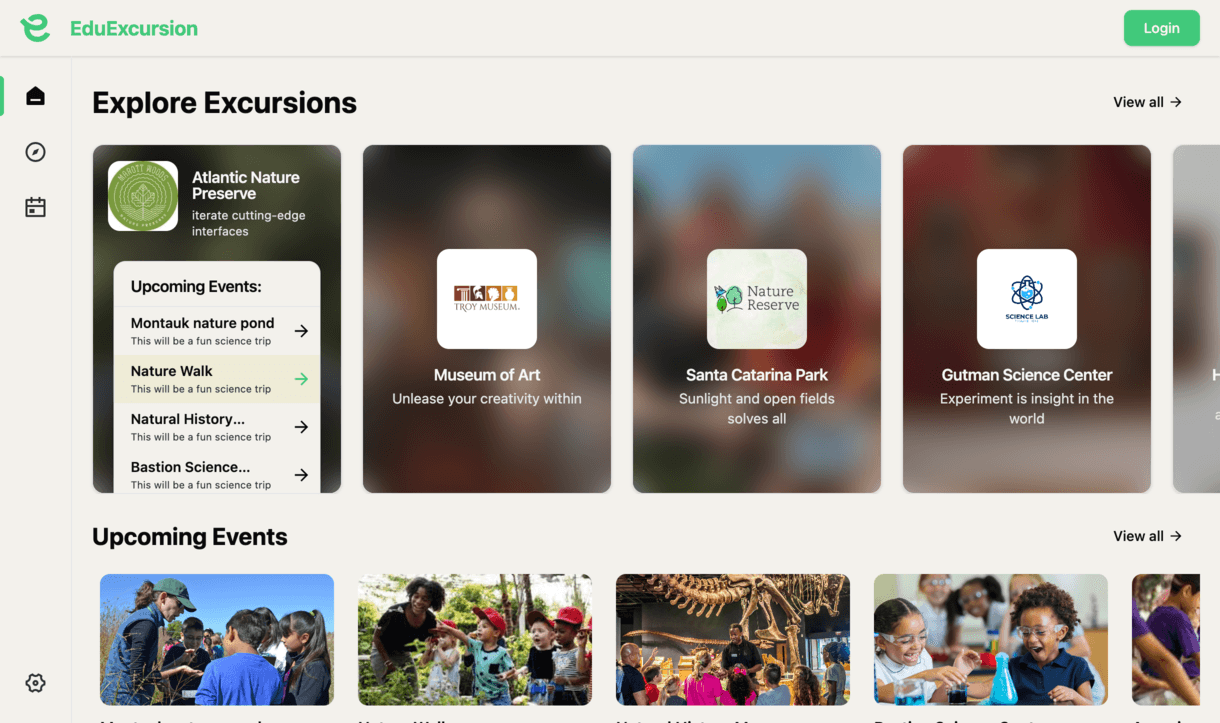
Task: Open the Natural History event arrow
Action: coord(301,427)
